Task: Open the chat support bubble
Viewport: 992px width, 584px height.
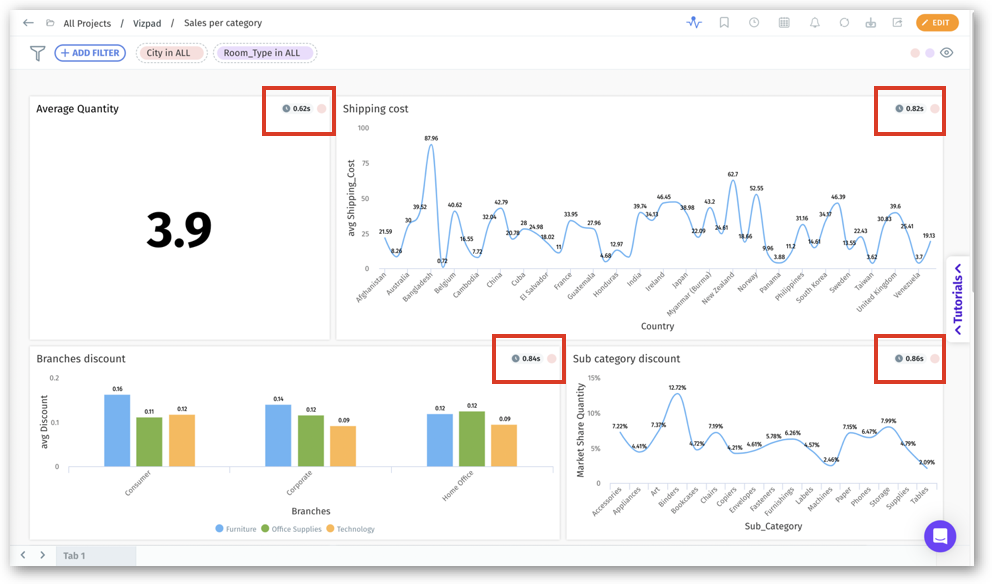Action: [x=939, y=536]
